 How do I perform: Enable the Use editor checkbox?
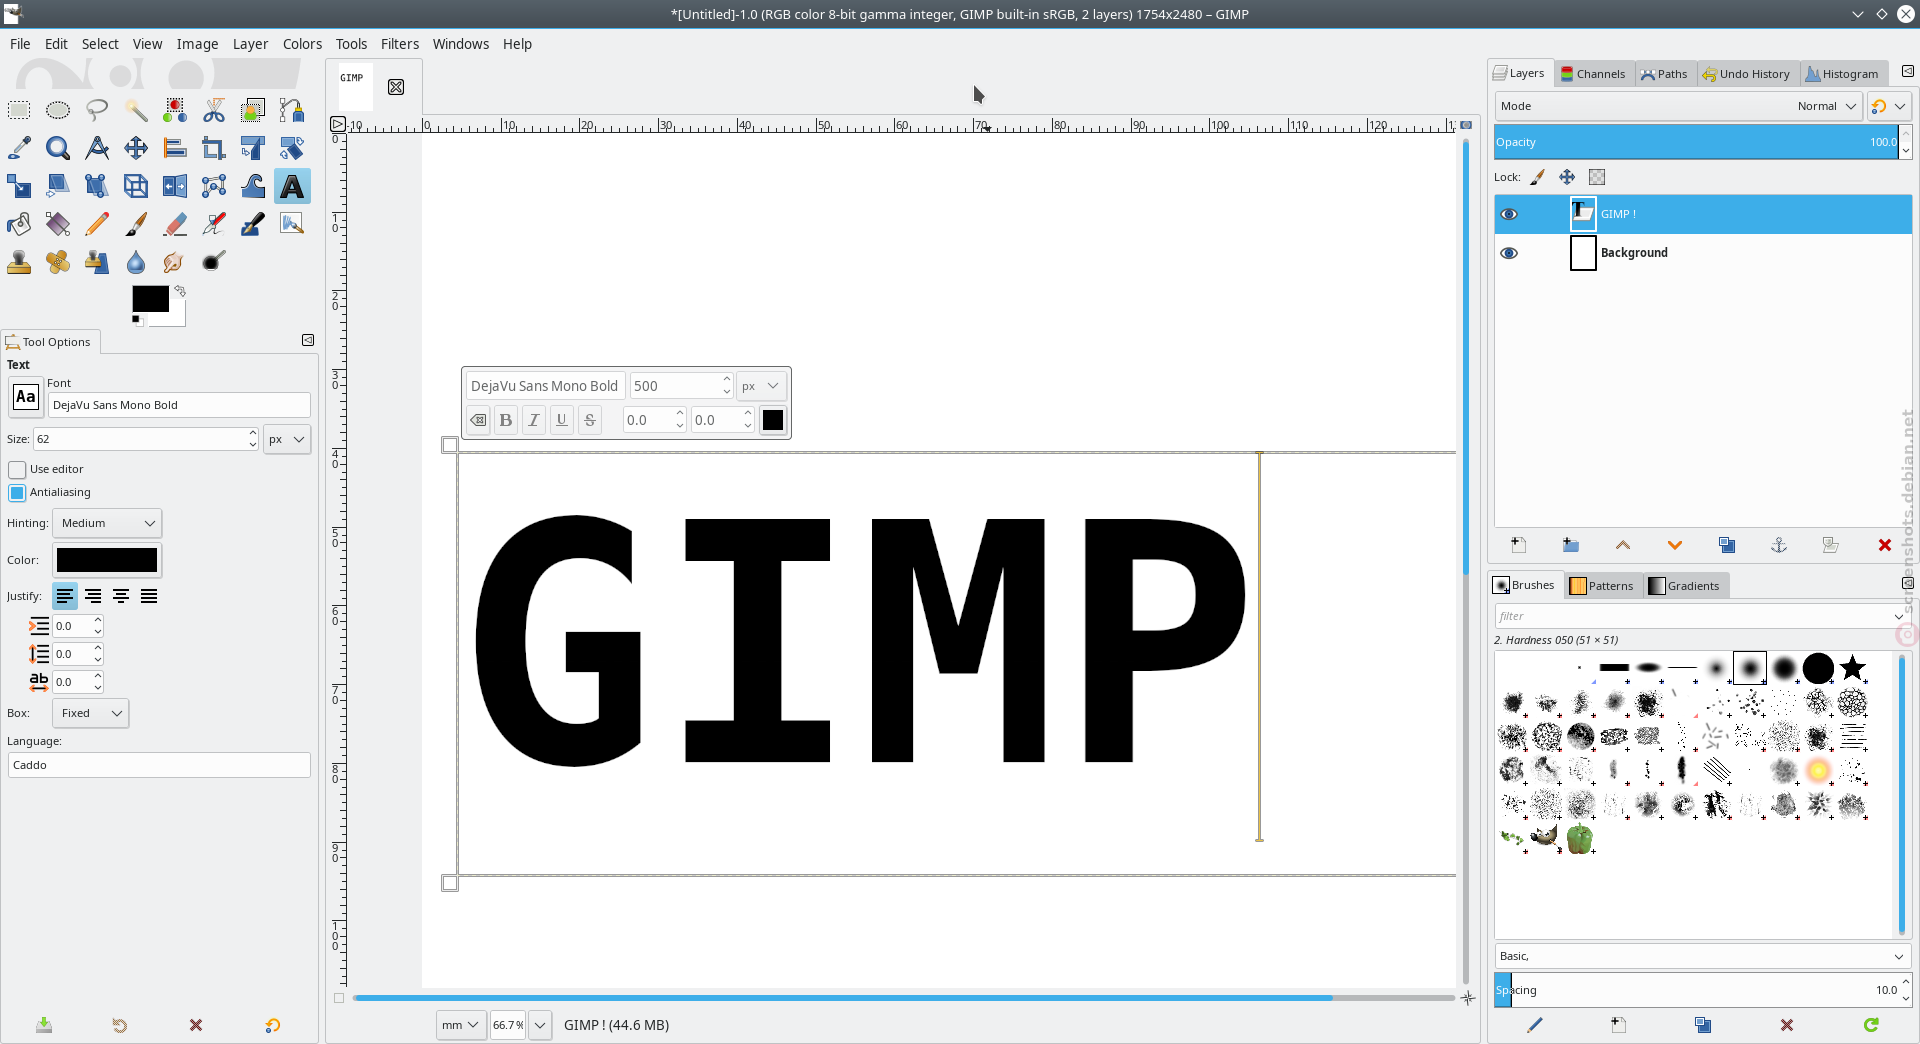tap(17, 469)
